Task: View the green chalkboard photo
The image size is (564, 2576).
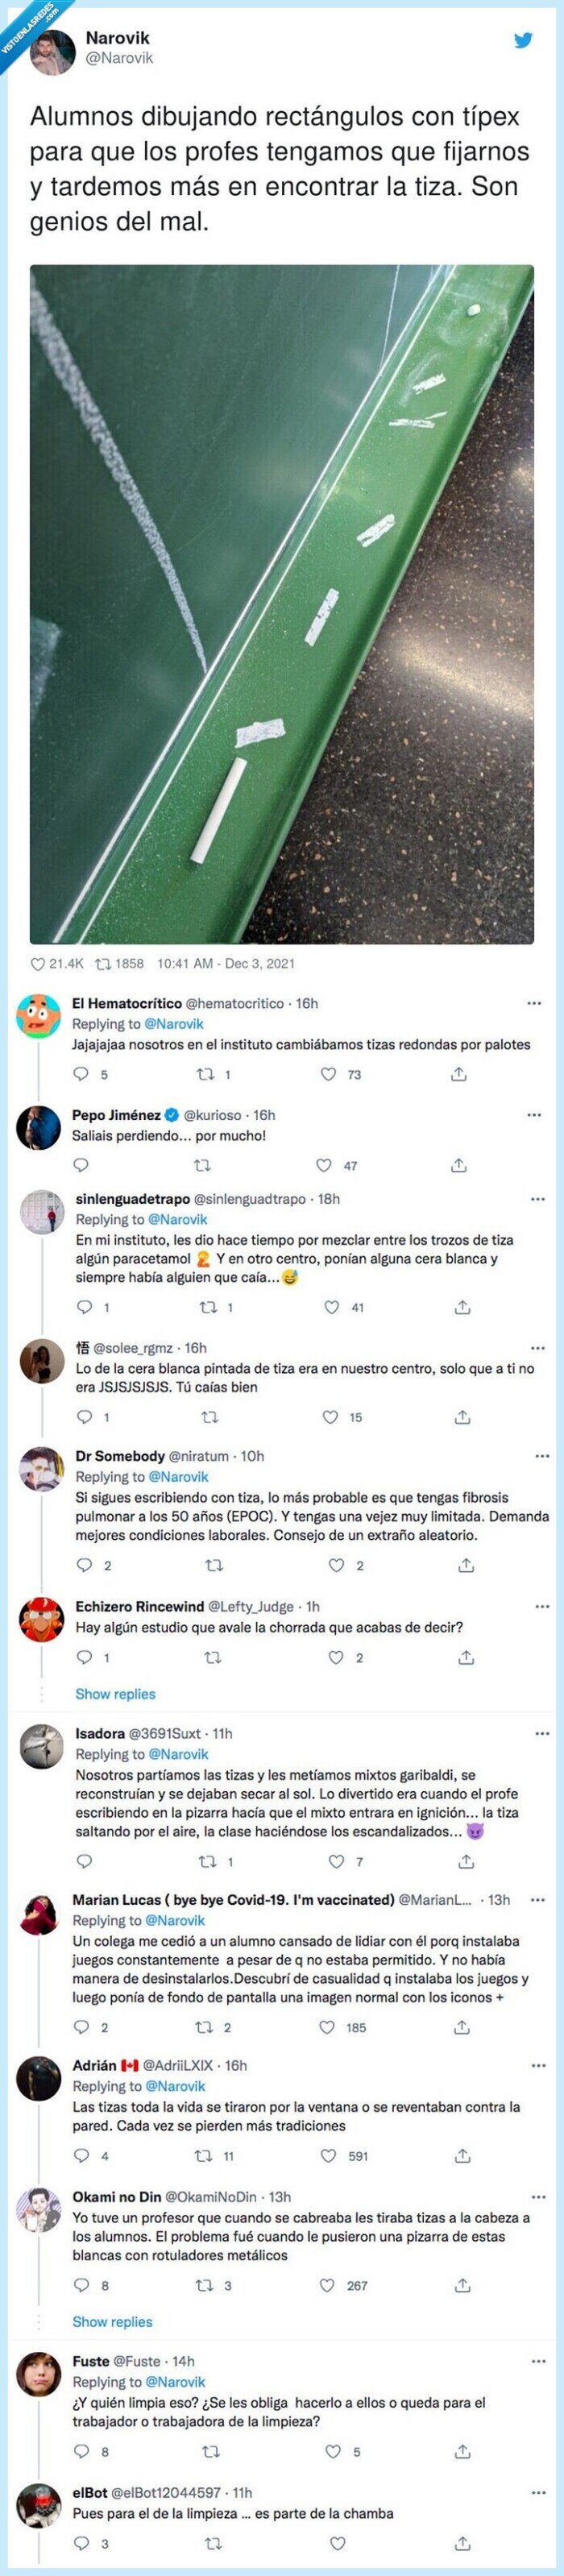Action: pyautogui.click(x=280, y=600)
